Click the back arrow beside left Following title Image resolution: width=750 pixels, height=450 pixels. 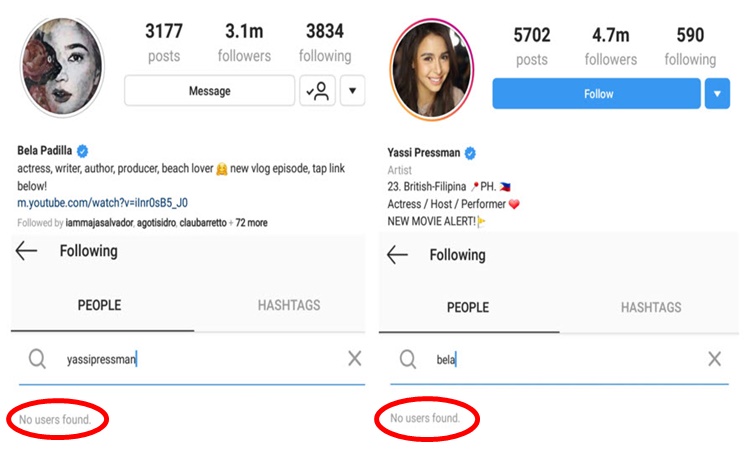pos(27,251)
